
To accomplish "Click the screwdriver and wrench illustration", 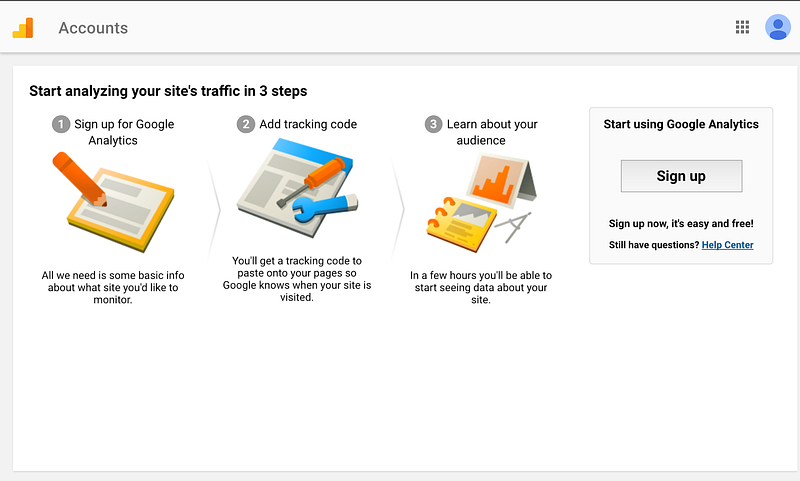I will tap(297, 188).
